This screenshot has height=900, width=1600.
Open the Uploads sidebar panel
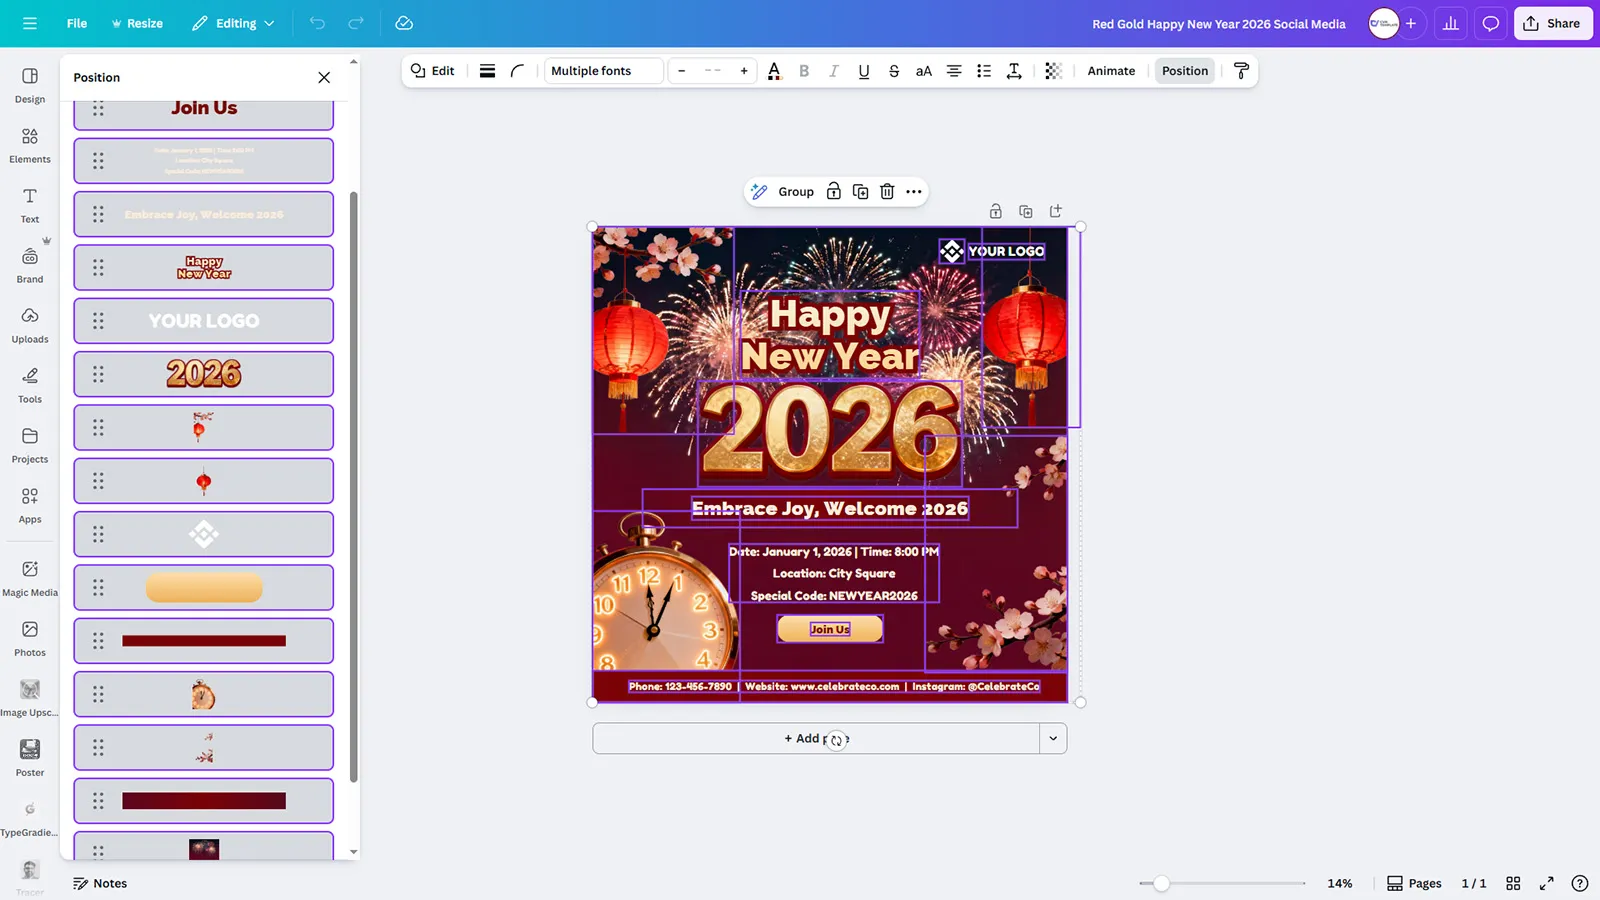30,325
